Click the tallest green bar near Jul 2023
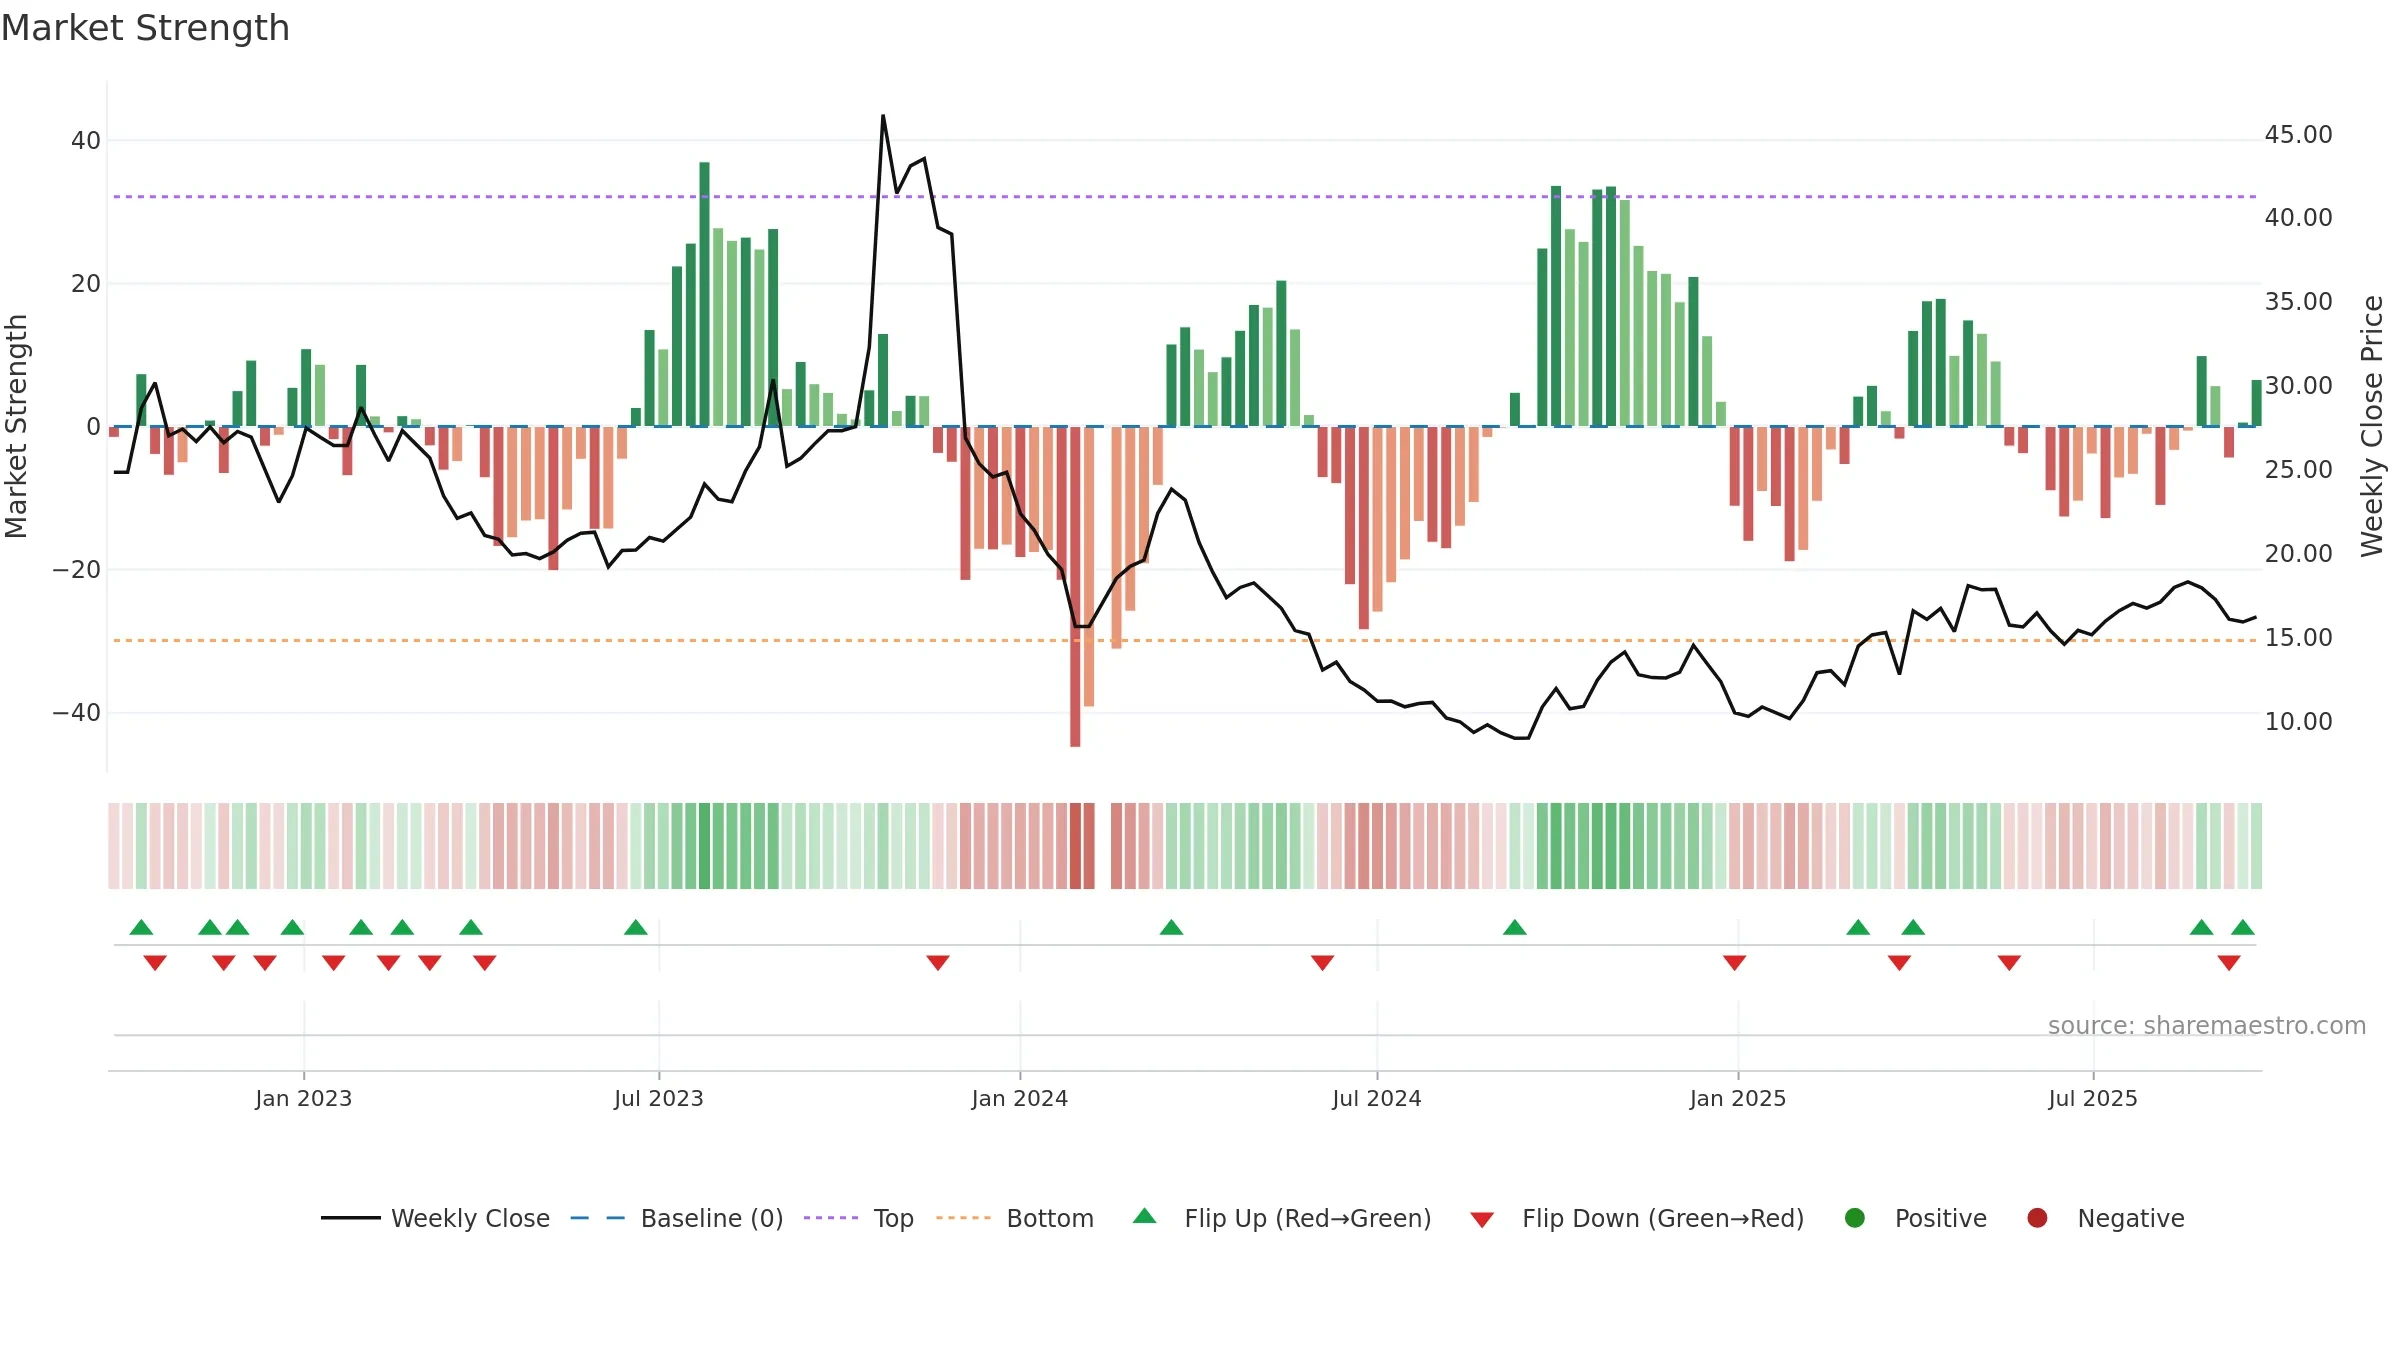Viewport: 2400px width, 1350px height. [704, 294]
